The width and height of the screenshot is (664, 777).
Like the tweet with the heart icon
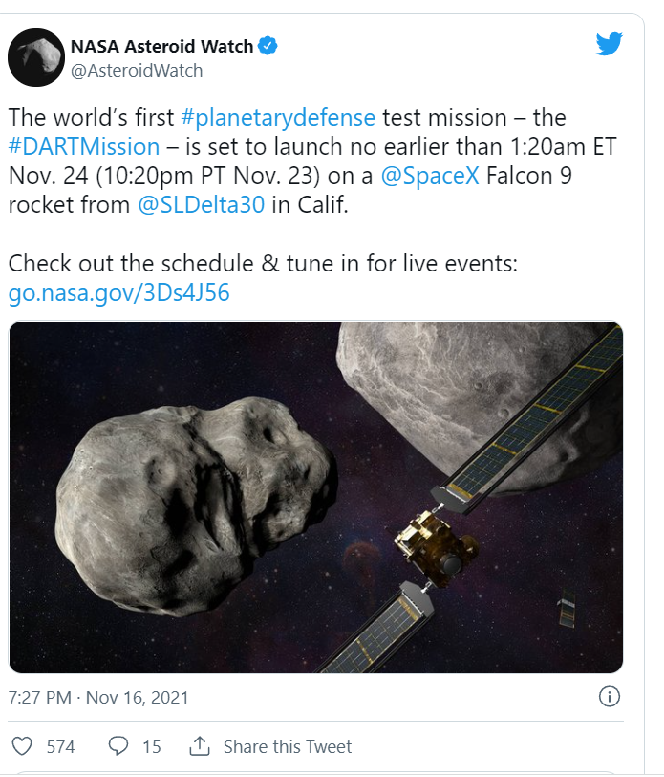22,747
